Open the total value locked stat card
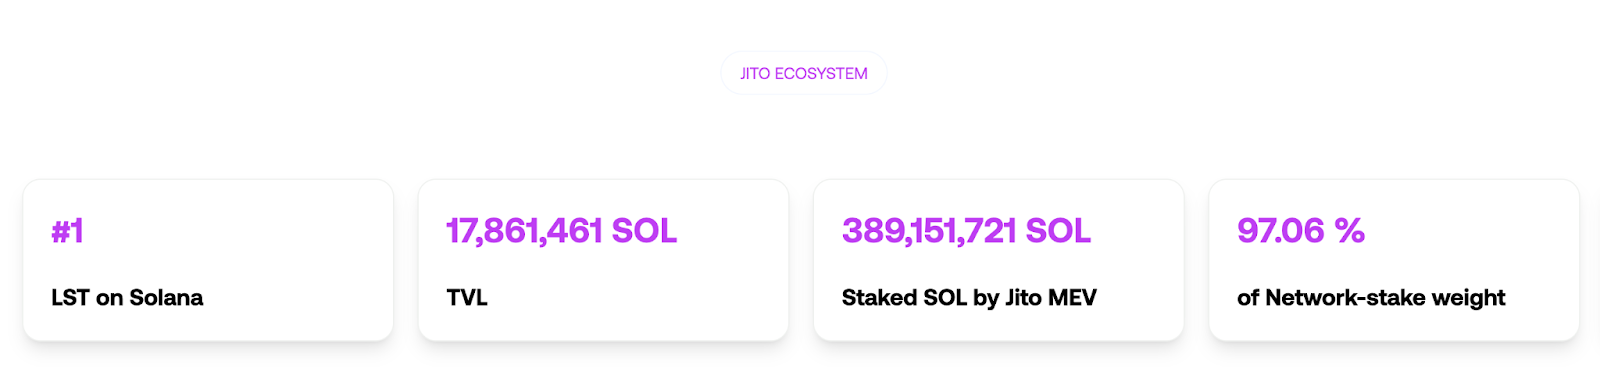 pos(603,260)
